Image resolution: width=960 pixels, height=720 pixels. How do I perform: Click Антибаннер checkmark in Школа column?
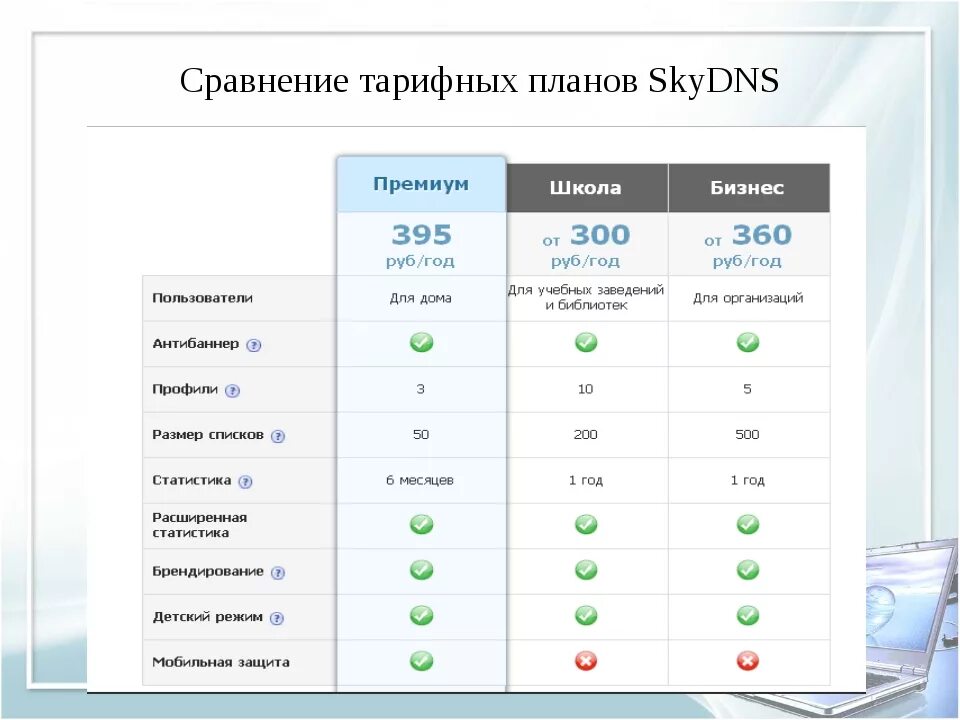(586, 342)
